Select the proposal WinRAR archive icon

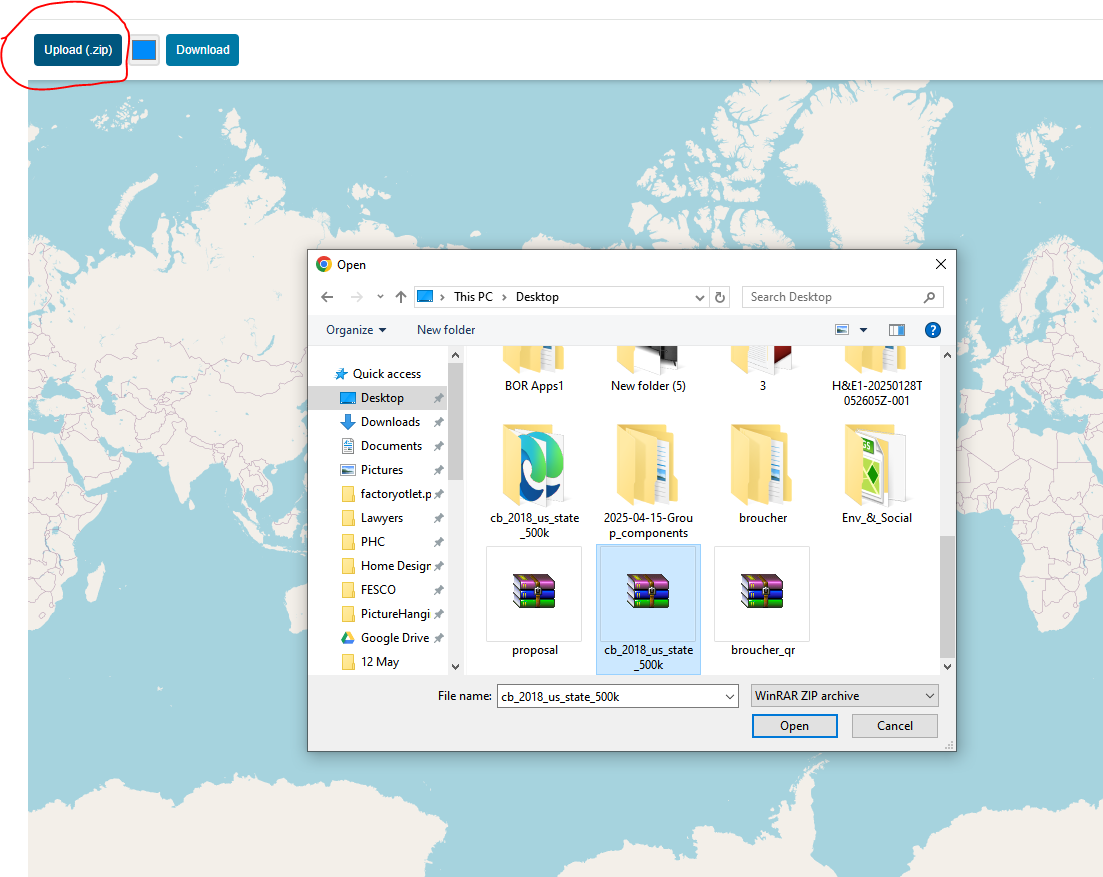click(533, 593)
